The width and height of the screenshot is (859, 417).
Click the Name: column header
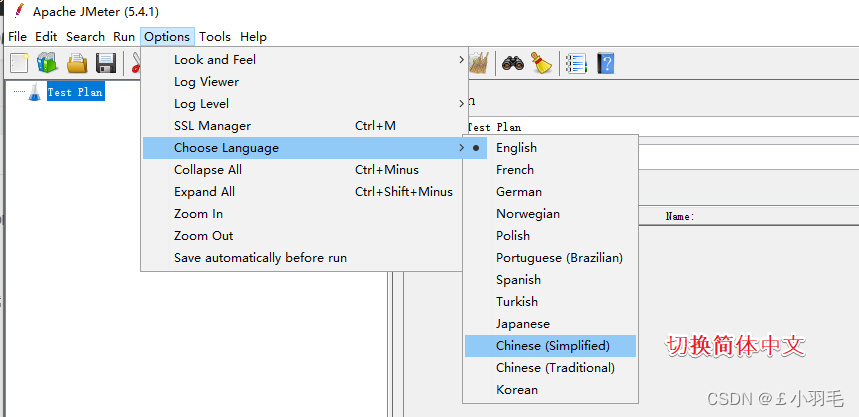click(680, 216)
